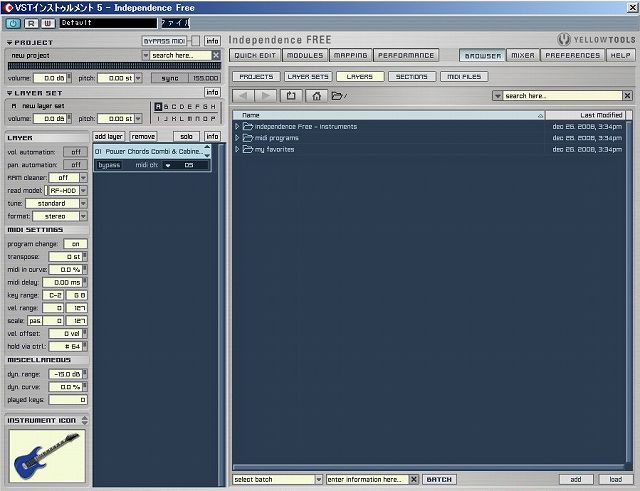This screenshot has height=491, width=640.
Task: Show LAYER SETS in browser
Action: [x=308, y=77]
